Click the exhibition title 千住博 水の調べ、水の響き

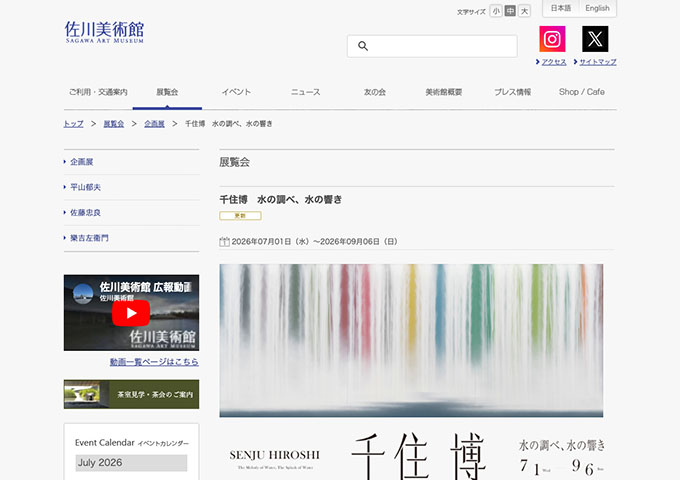click(x=281, y=199)
